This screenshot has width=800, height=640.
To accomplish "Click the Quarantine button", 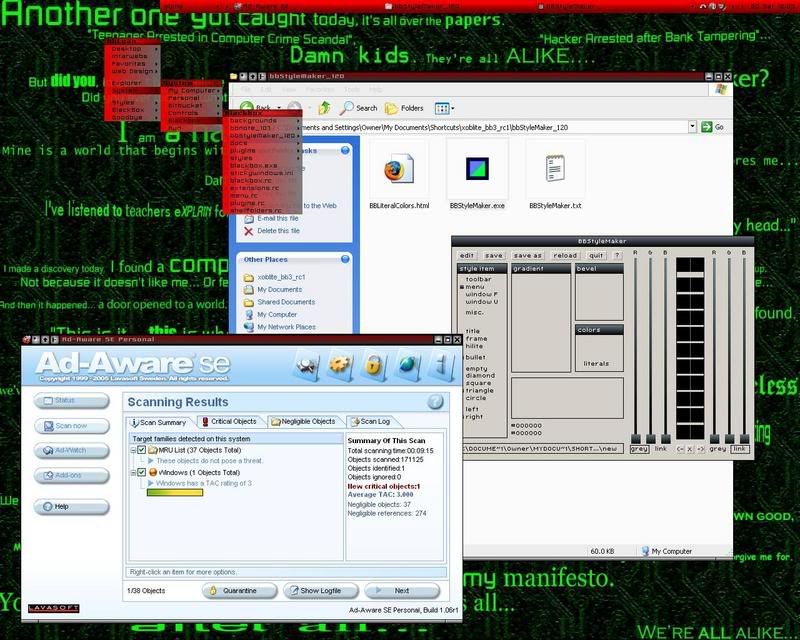I will point(239,591).
